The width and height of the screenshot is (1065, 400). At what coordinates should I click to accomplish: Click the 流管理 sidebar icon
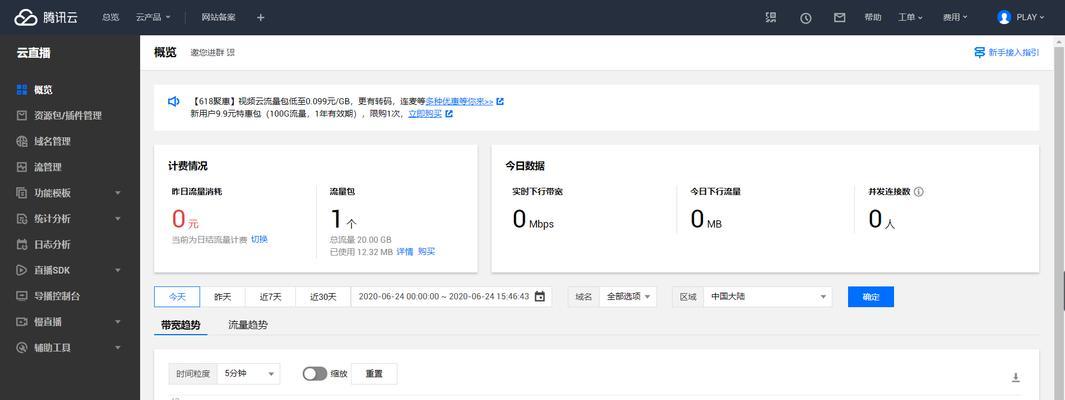[22, 167]
